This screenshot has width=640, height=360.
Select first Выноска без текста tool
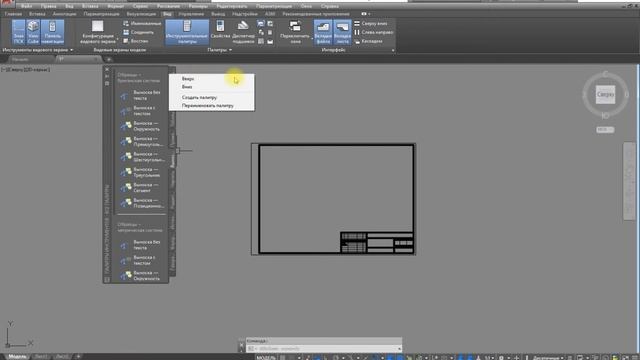pyautogui.click(x=141, y=95)
